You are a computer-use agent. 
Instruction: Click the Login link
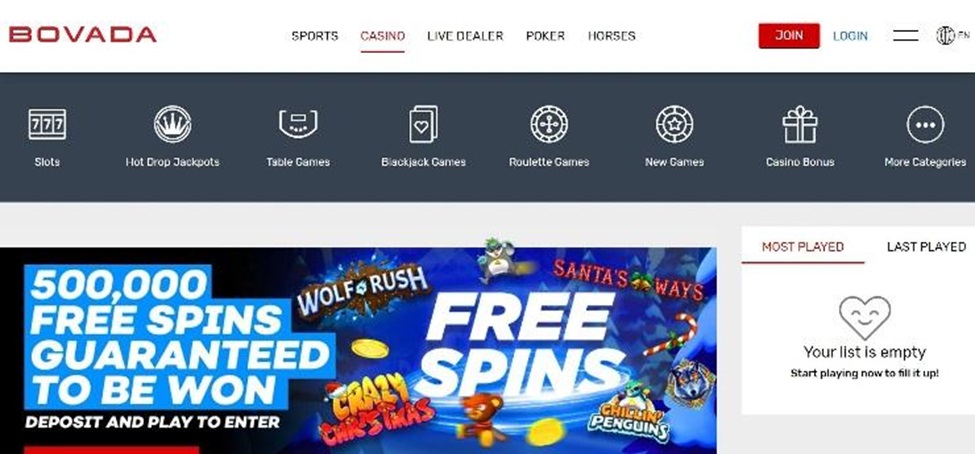pos(850,36)
